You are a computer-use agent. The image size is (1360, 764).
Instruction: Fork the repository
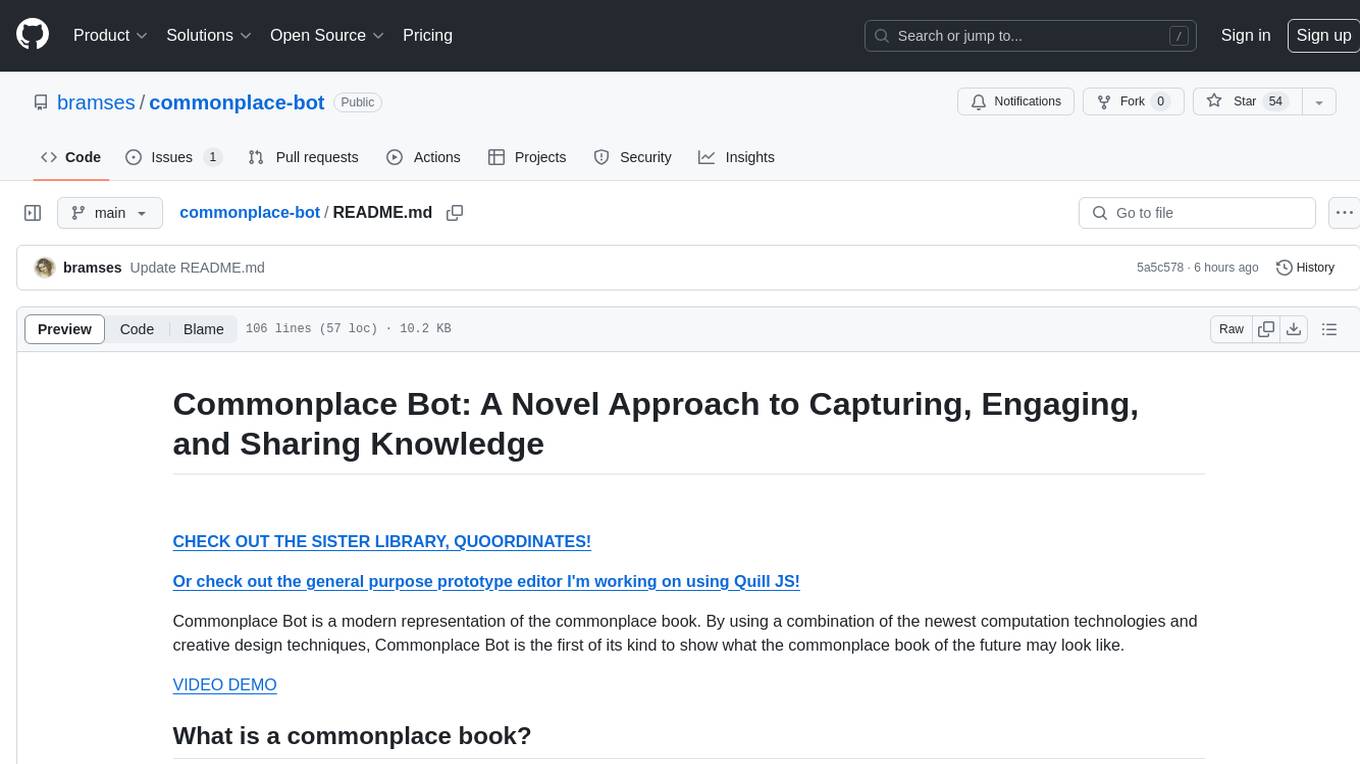click(x=1134, y=102)
